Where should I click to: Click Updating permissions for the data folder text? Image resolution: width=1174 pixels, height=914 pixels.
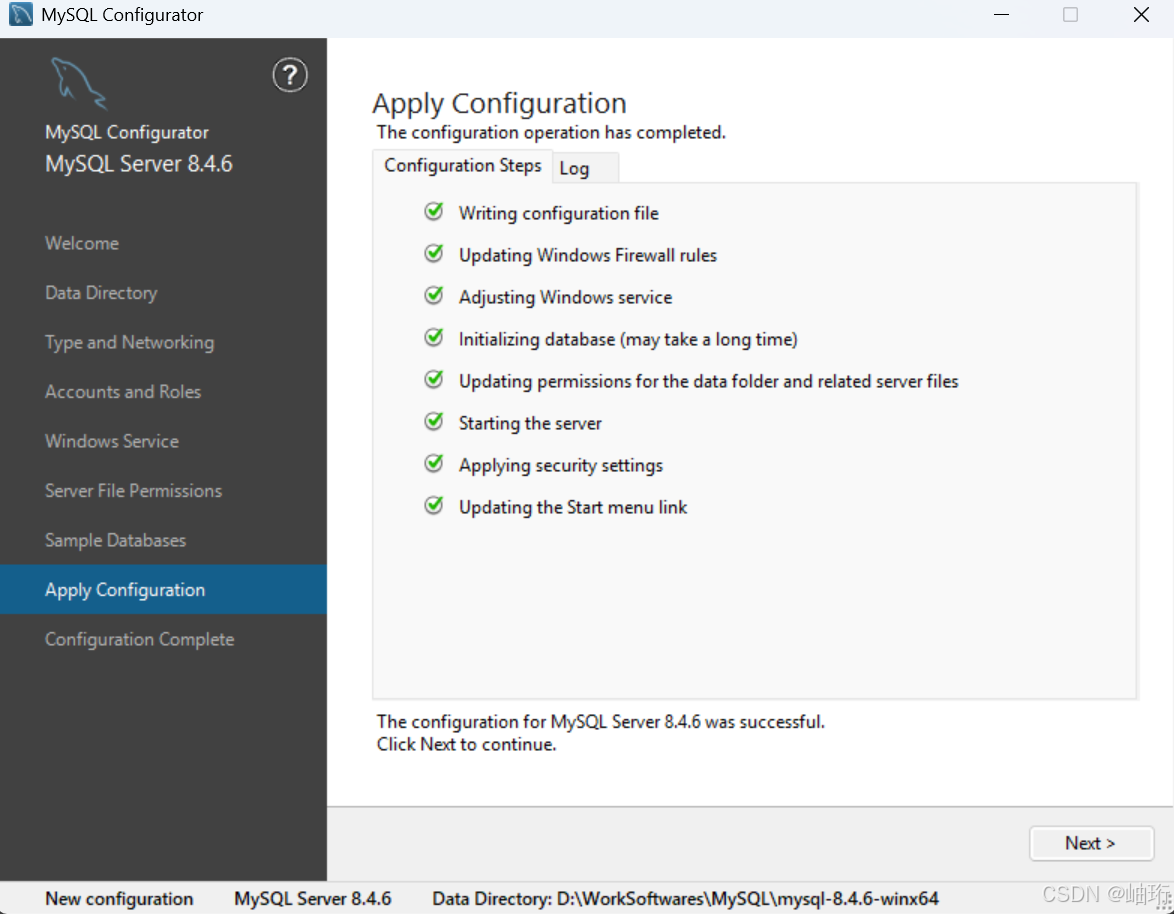tap(708, 381)
